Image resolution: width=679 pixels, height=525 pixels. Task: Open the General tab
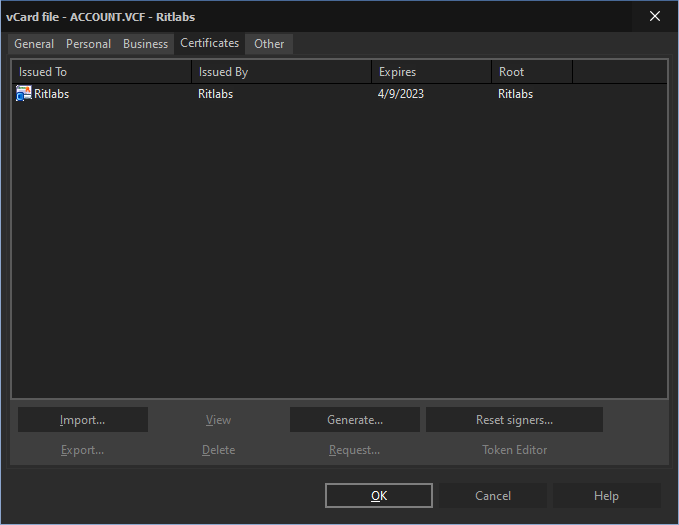[x=34, y=44]
